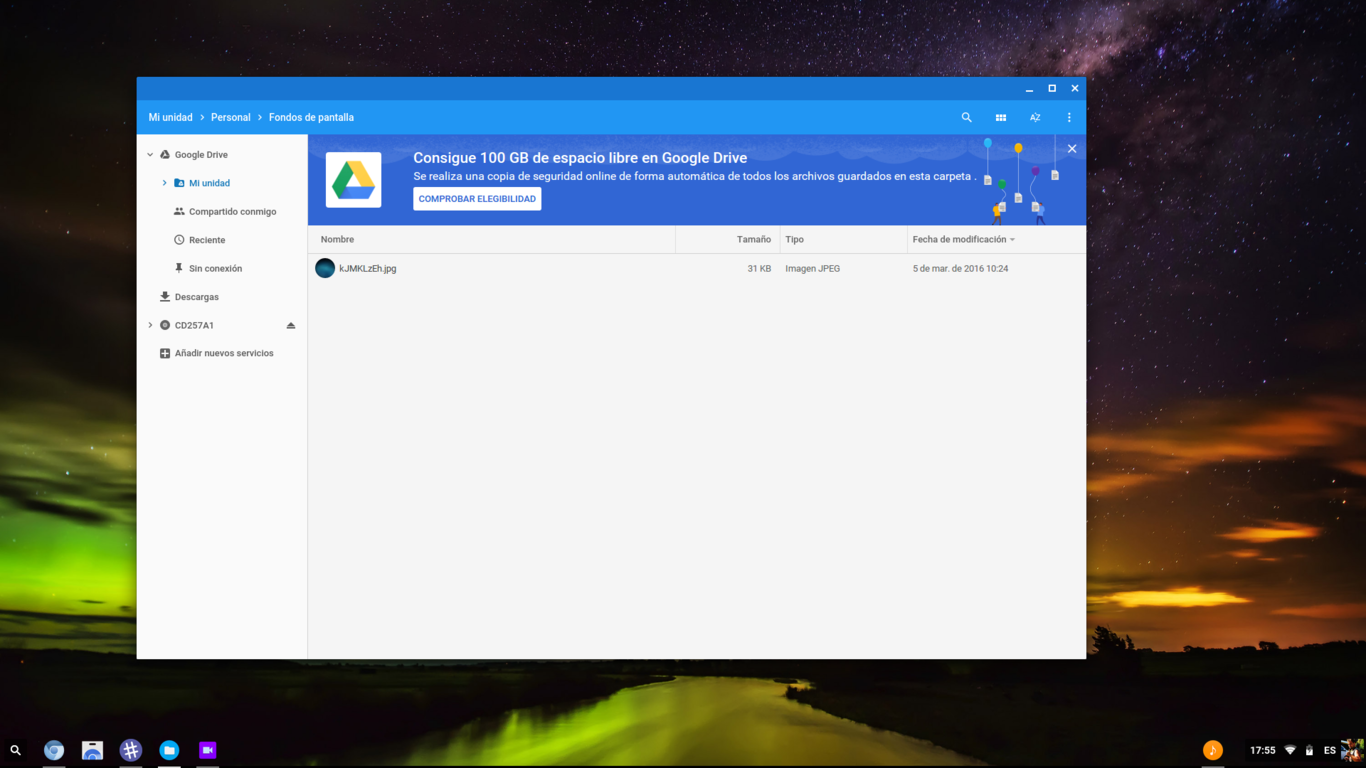Open Descargas in the sidebar

click(196, 296)
